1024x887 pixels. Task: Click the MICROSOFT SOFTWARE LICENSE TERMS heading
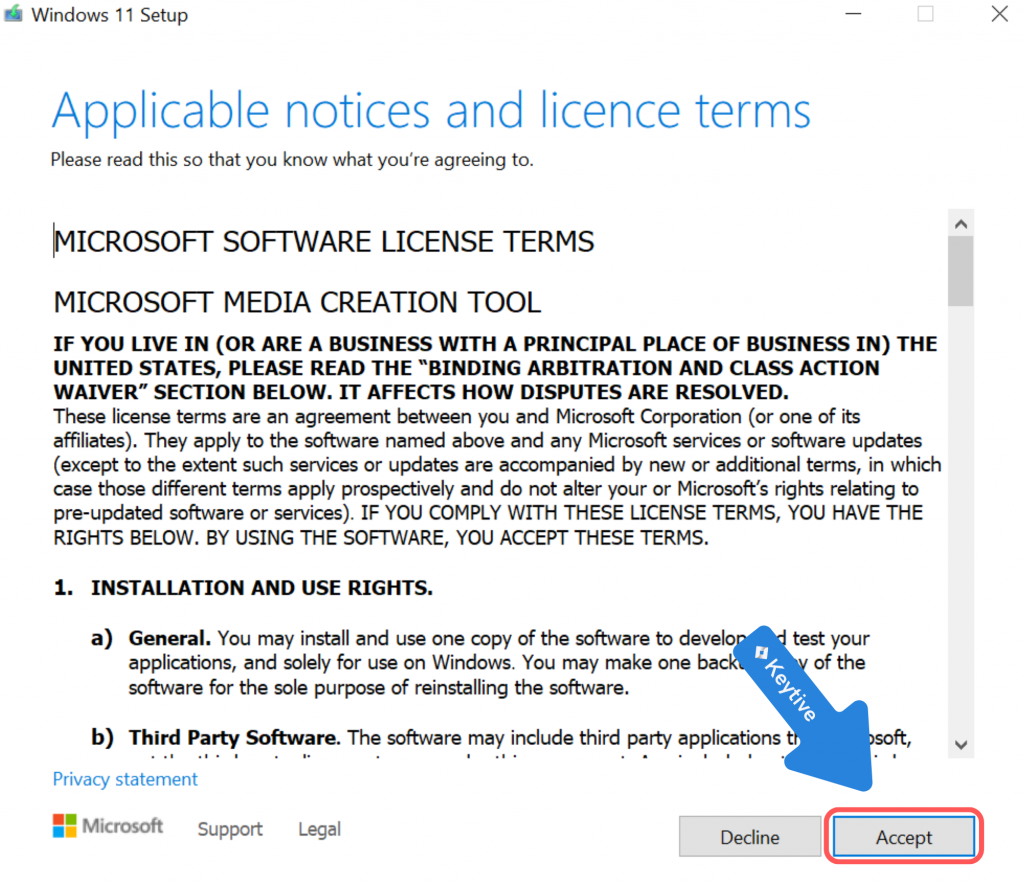324,242
